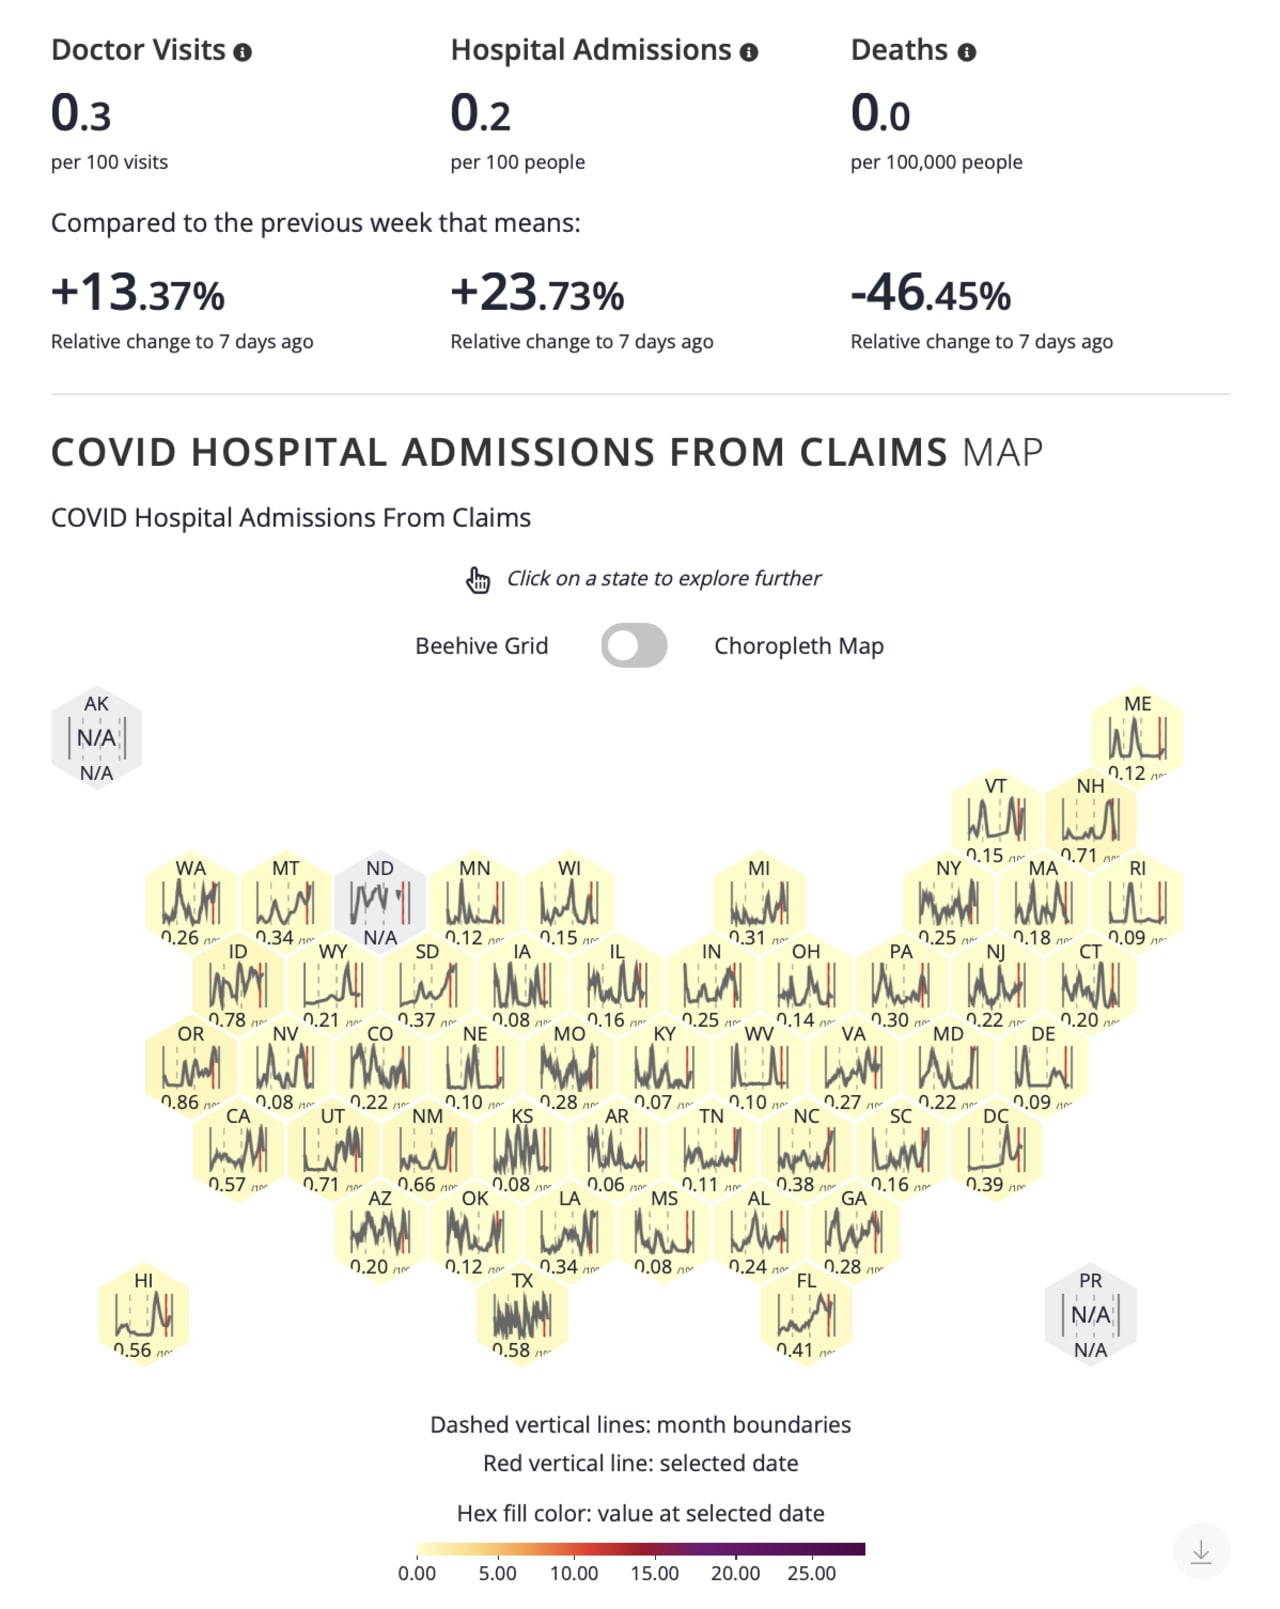
Task: Click the Choropleth Map label
Action: pyautogui.click(x=798, y=645)
